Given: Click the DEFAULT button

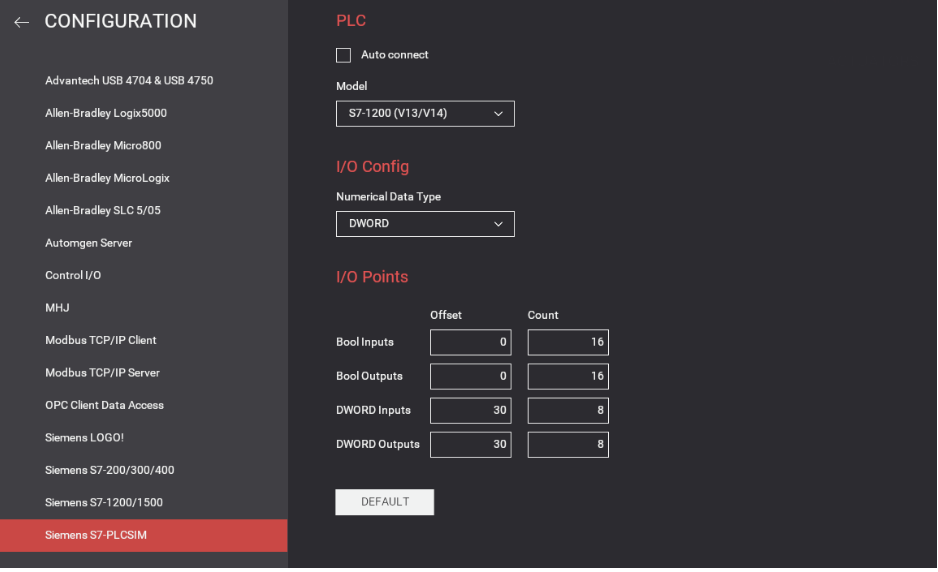Looking at the screenshot, I should [x=385, y=502].
